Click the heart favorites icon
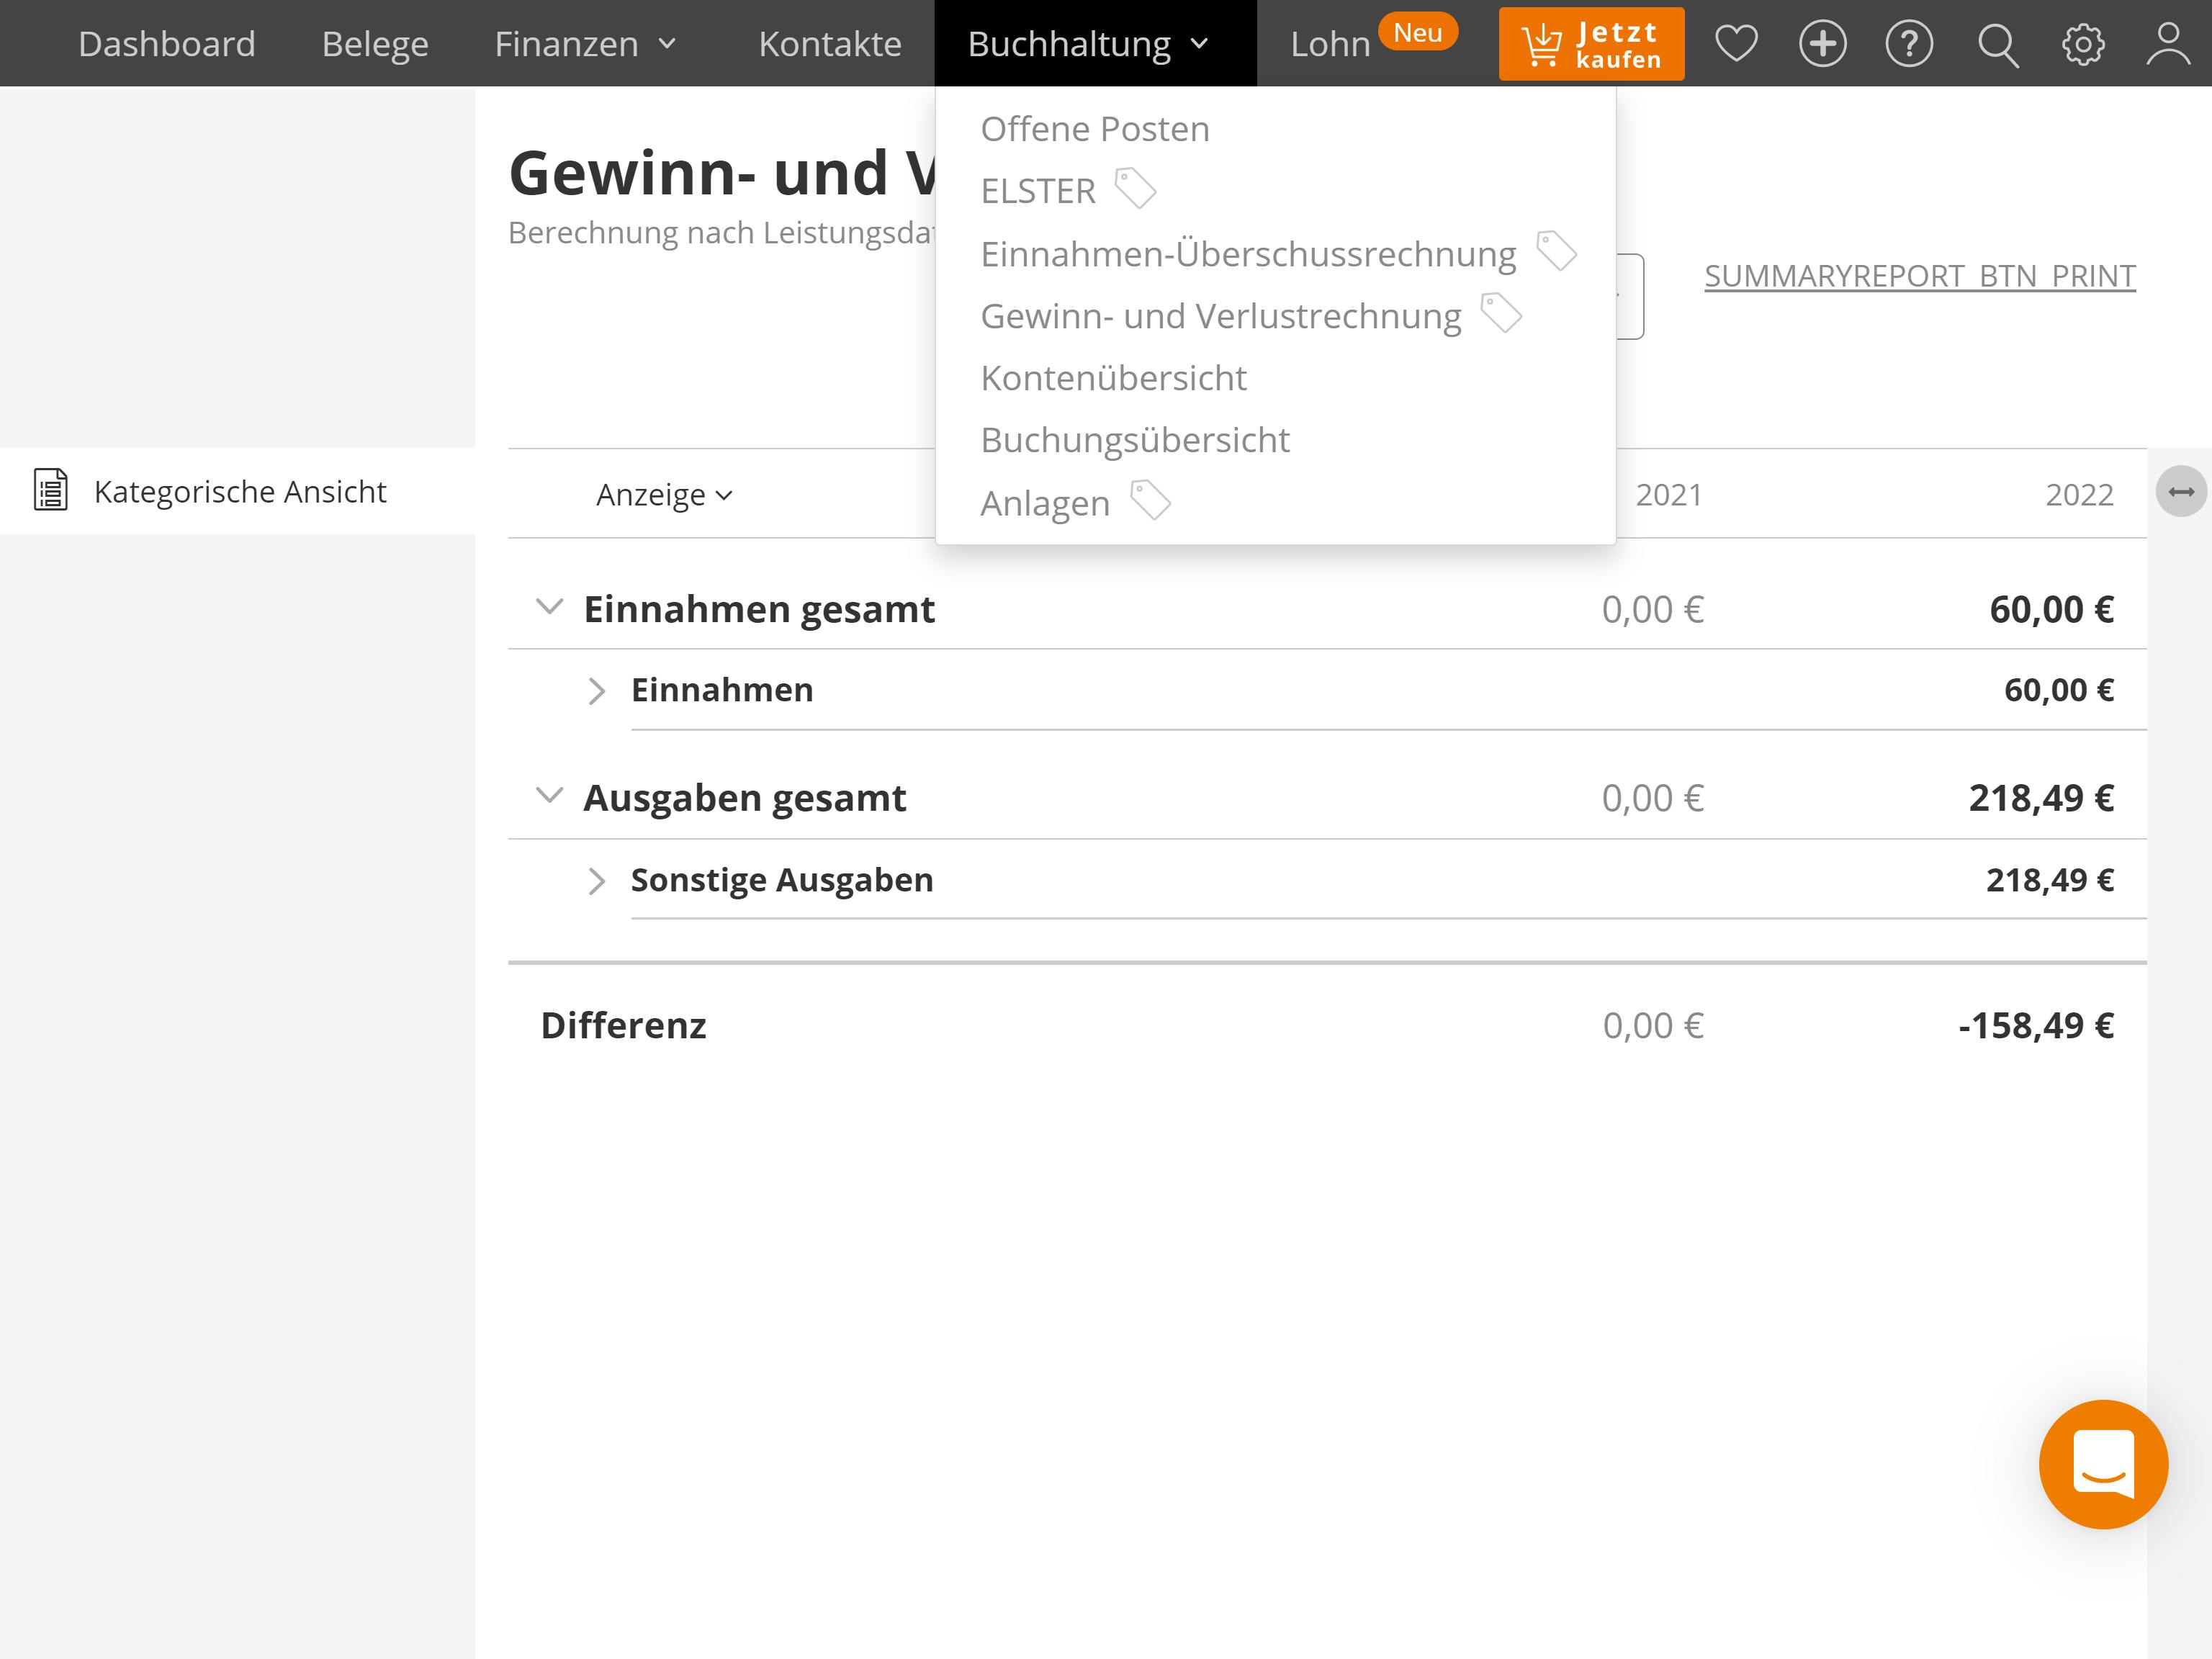Image resolution: width=2212 pixels, height=1659 pixels. [x=1736, y=44]
